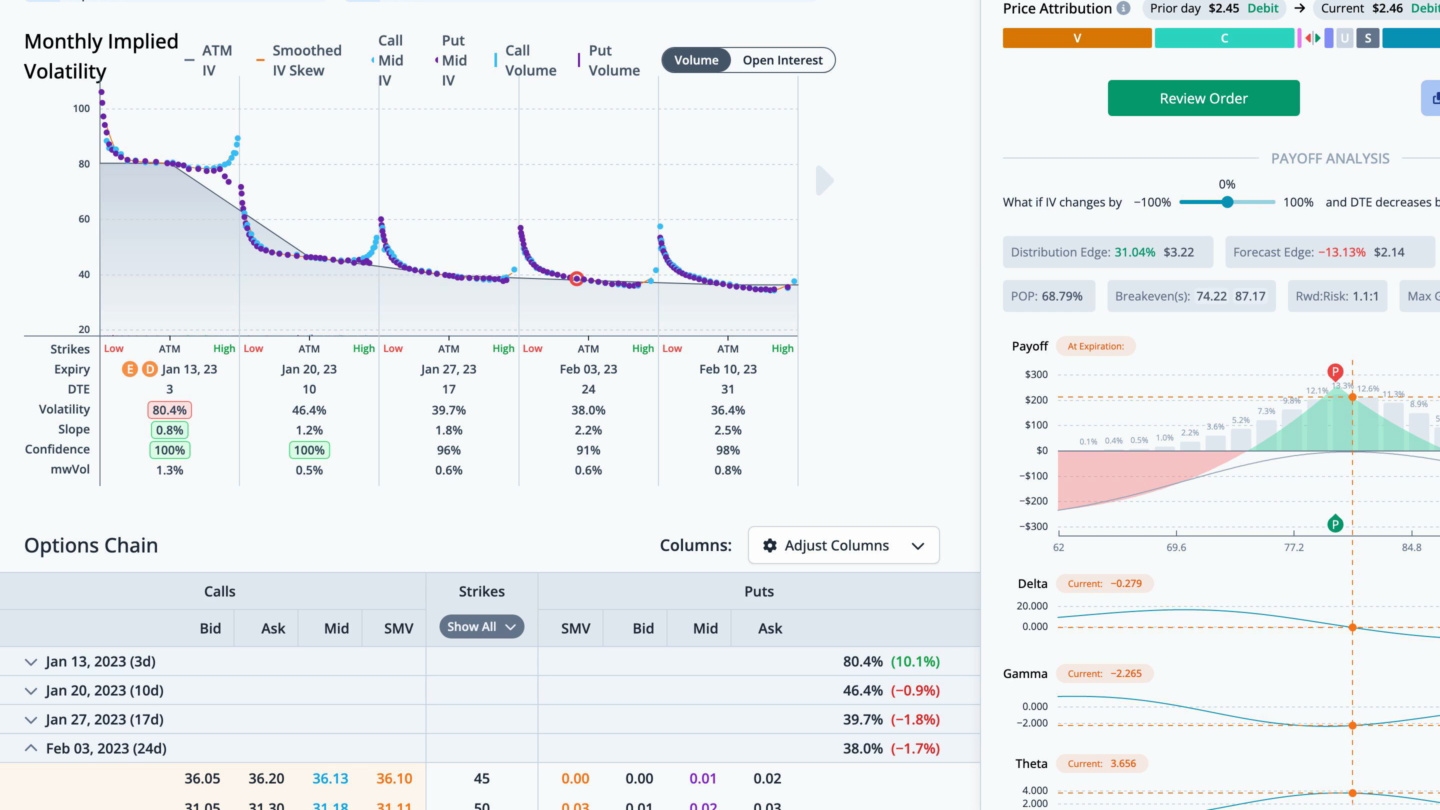Click the Price Attribution info icon
This screenshot has height=810, width=1440.
click(1123, 9)
